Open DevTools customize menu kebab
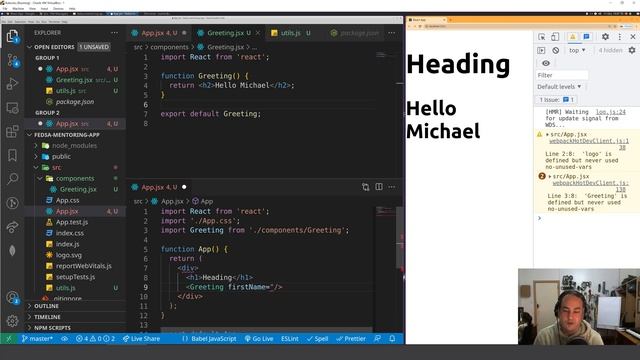This screenshot has width=640, height=360. (x=620, y=37)
